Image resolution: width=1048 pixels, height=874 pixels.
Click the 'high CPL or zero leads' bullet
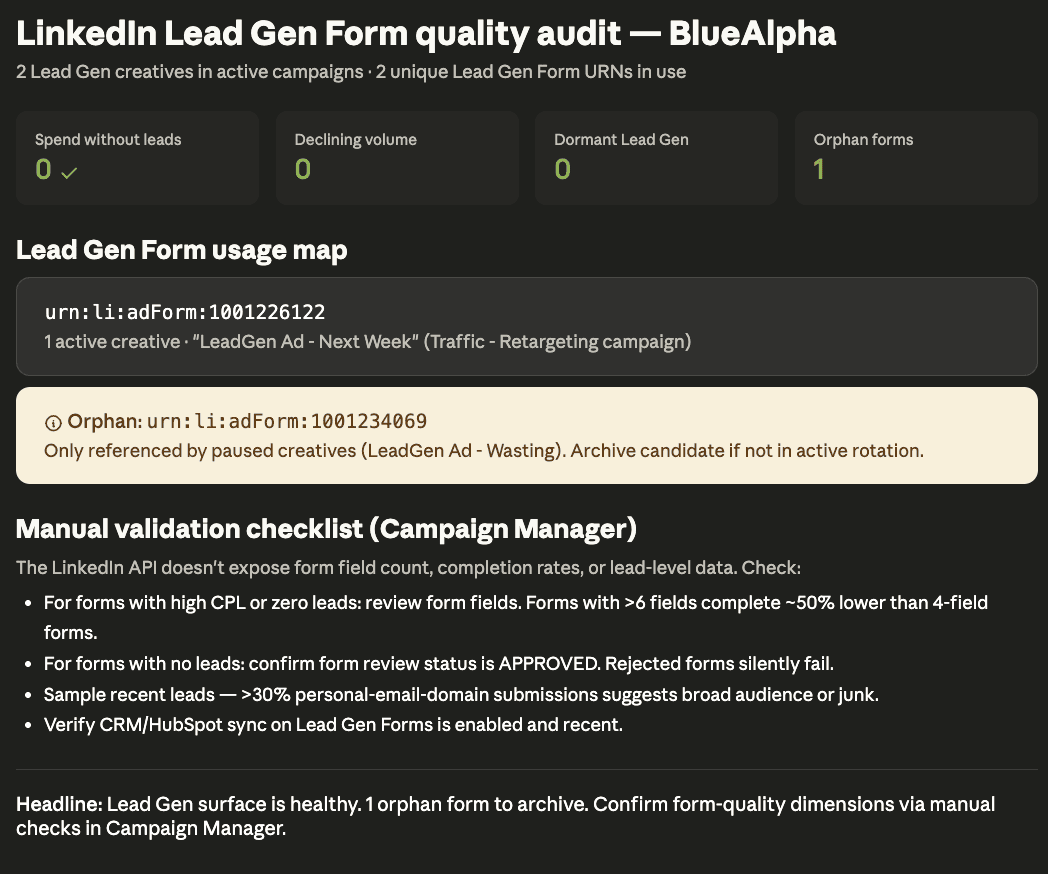coord(515,617)
